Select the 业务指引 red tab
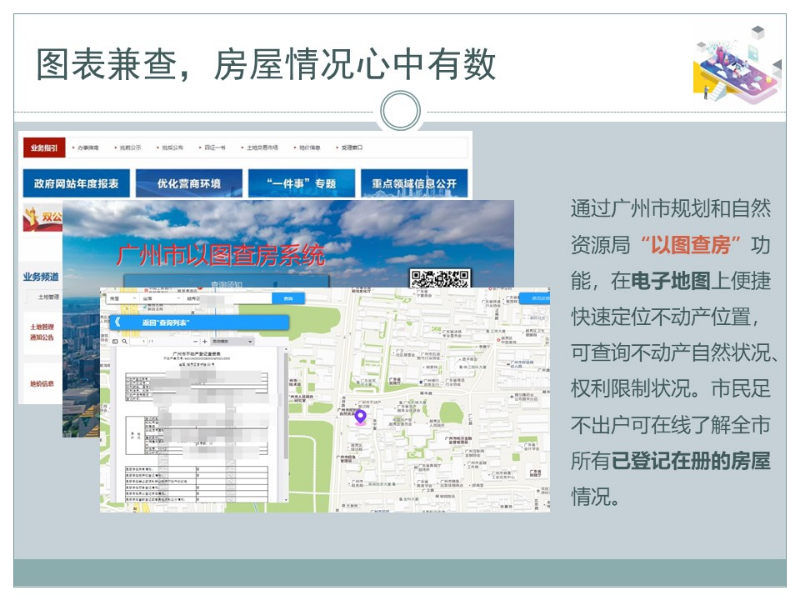 [x=45, y=147]
